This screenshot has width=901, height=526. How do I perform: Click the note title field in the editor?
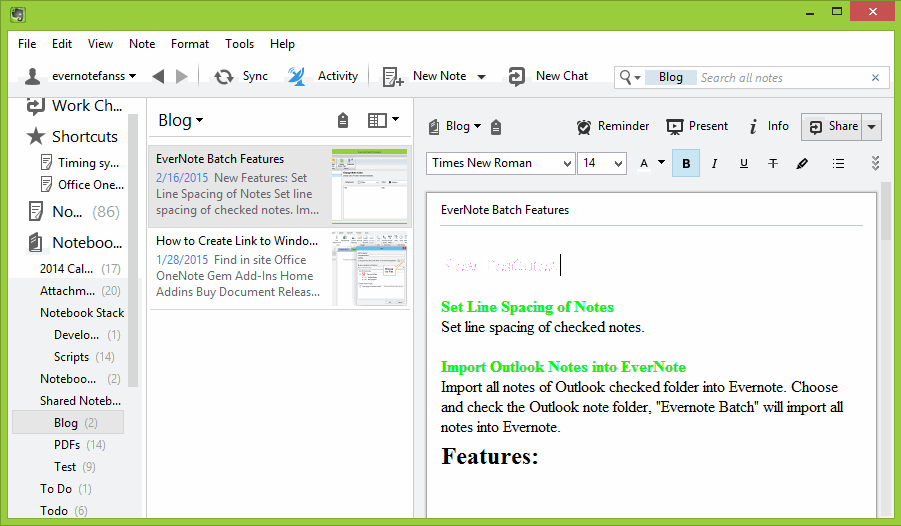click(651, 210)
